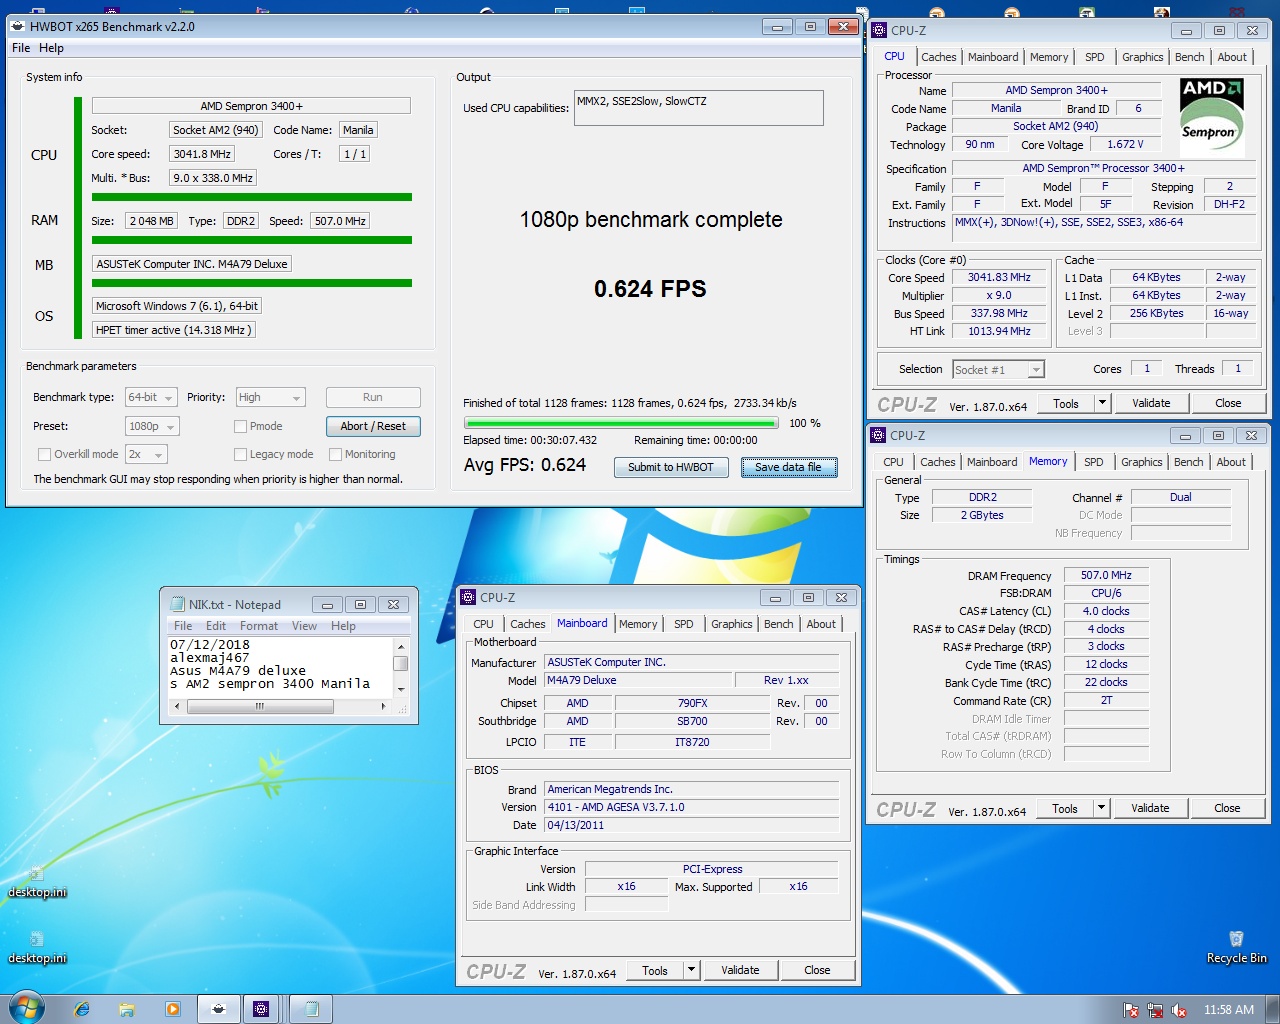This screenshot has width=1280, height=1024.
Task: Toggle the Overkill mode checkbox
Action: tap(44, 454)
